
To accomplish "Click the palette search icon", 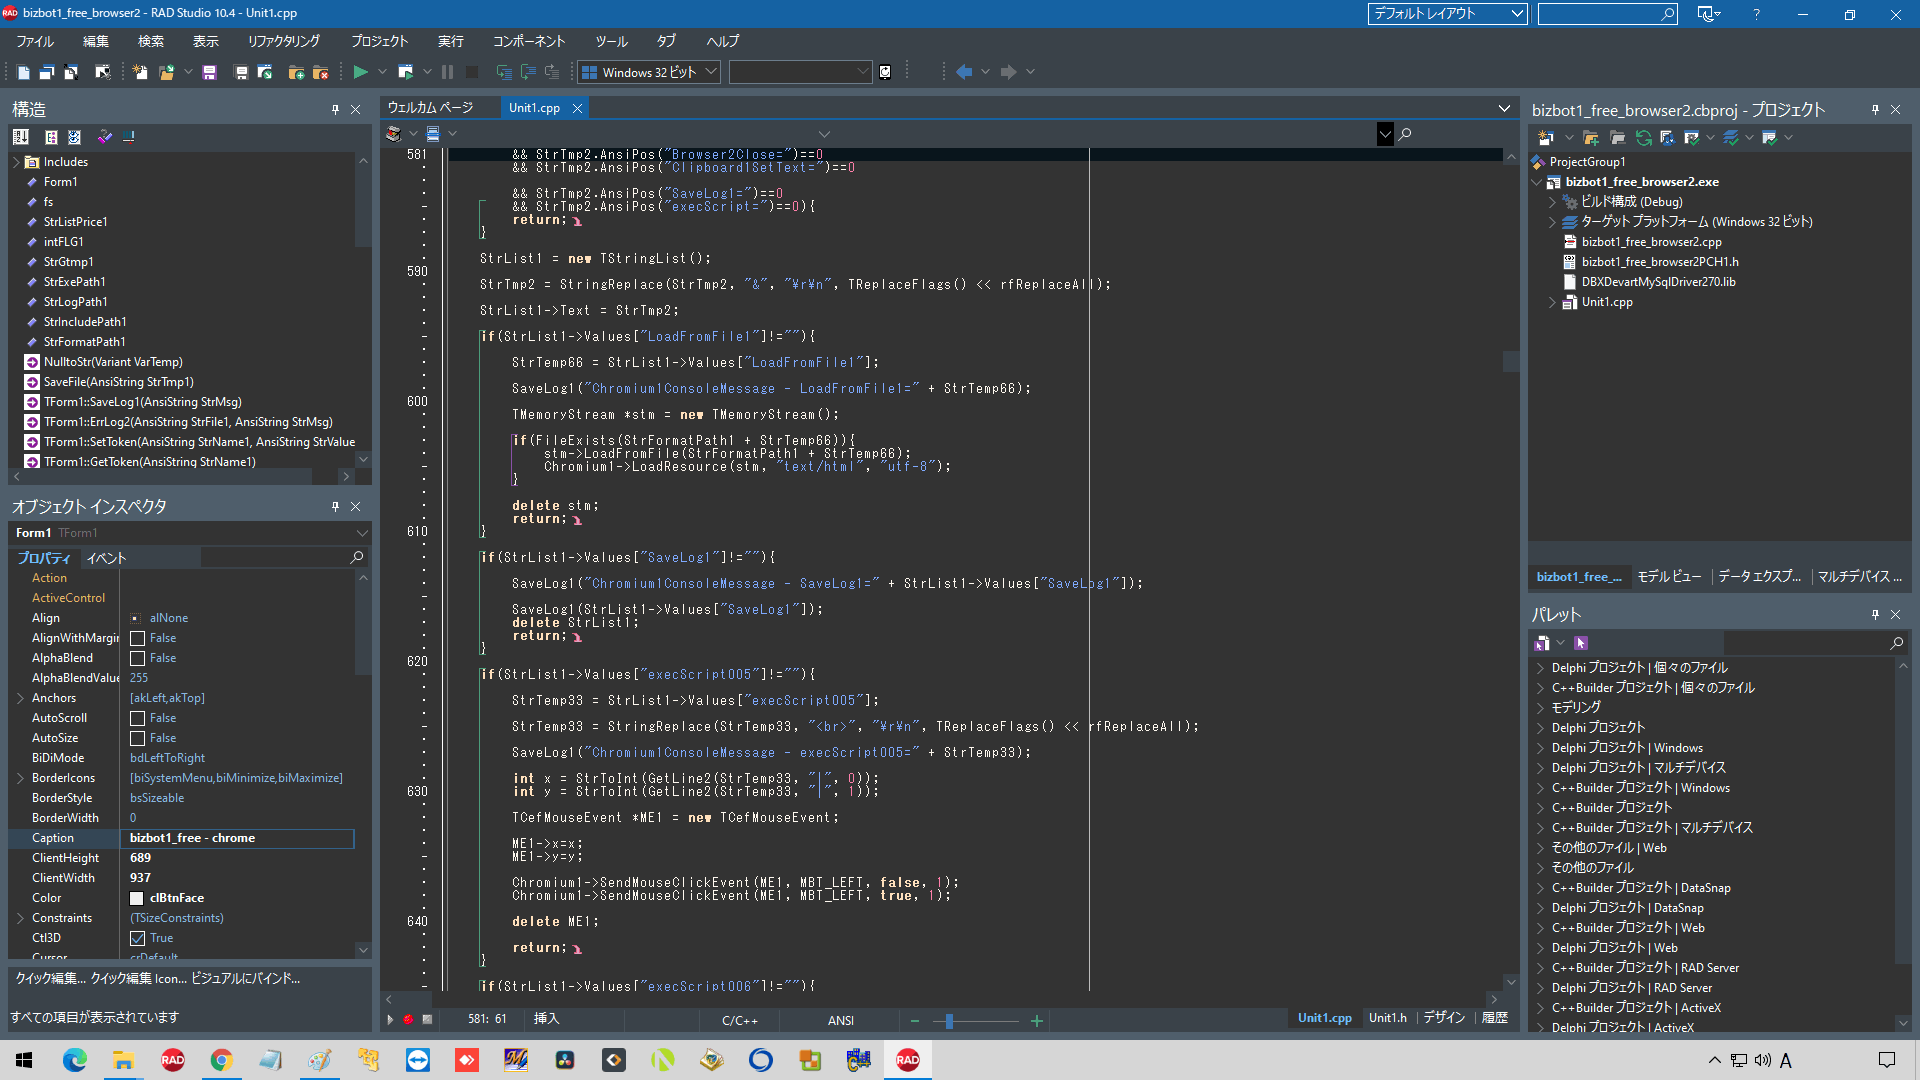I will point(1900,642).
